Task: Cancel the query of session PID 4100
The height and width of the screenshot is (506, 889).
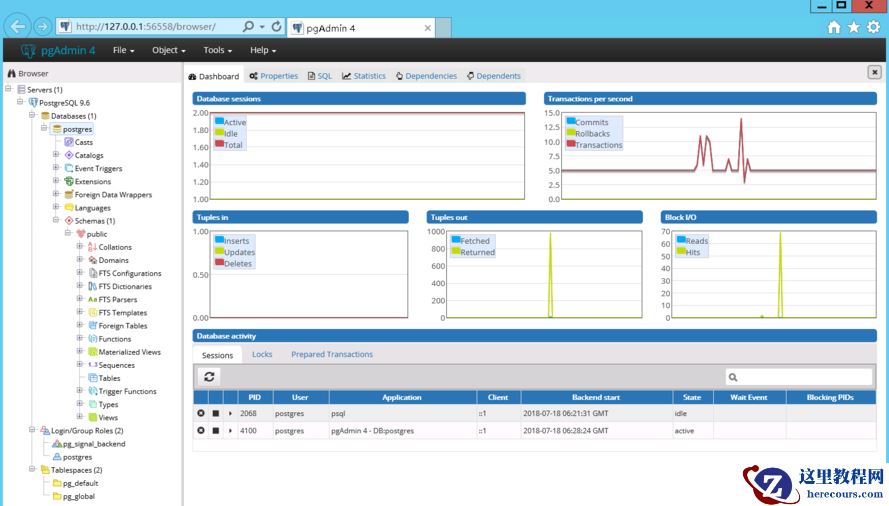Action: 201,431
